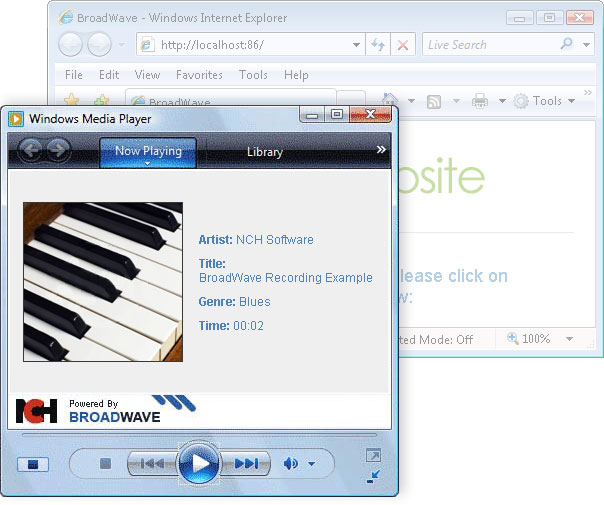Open the Now Playing dropdown arrow
The width and height of the screenshot is (604, 505).
pos(148,164)
